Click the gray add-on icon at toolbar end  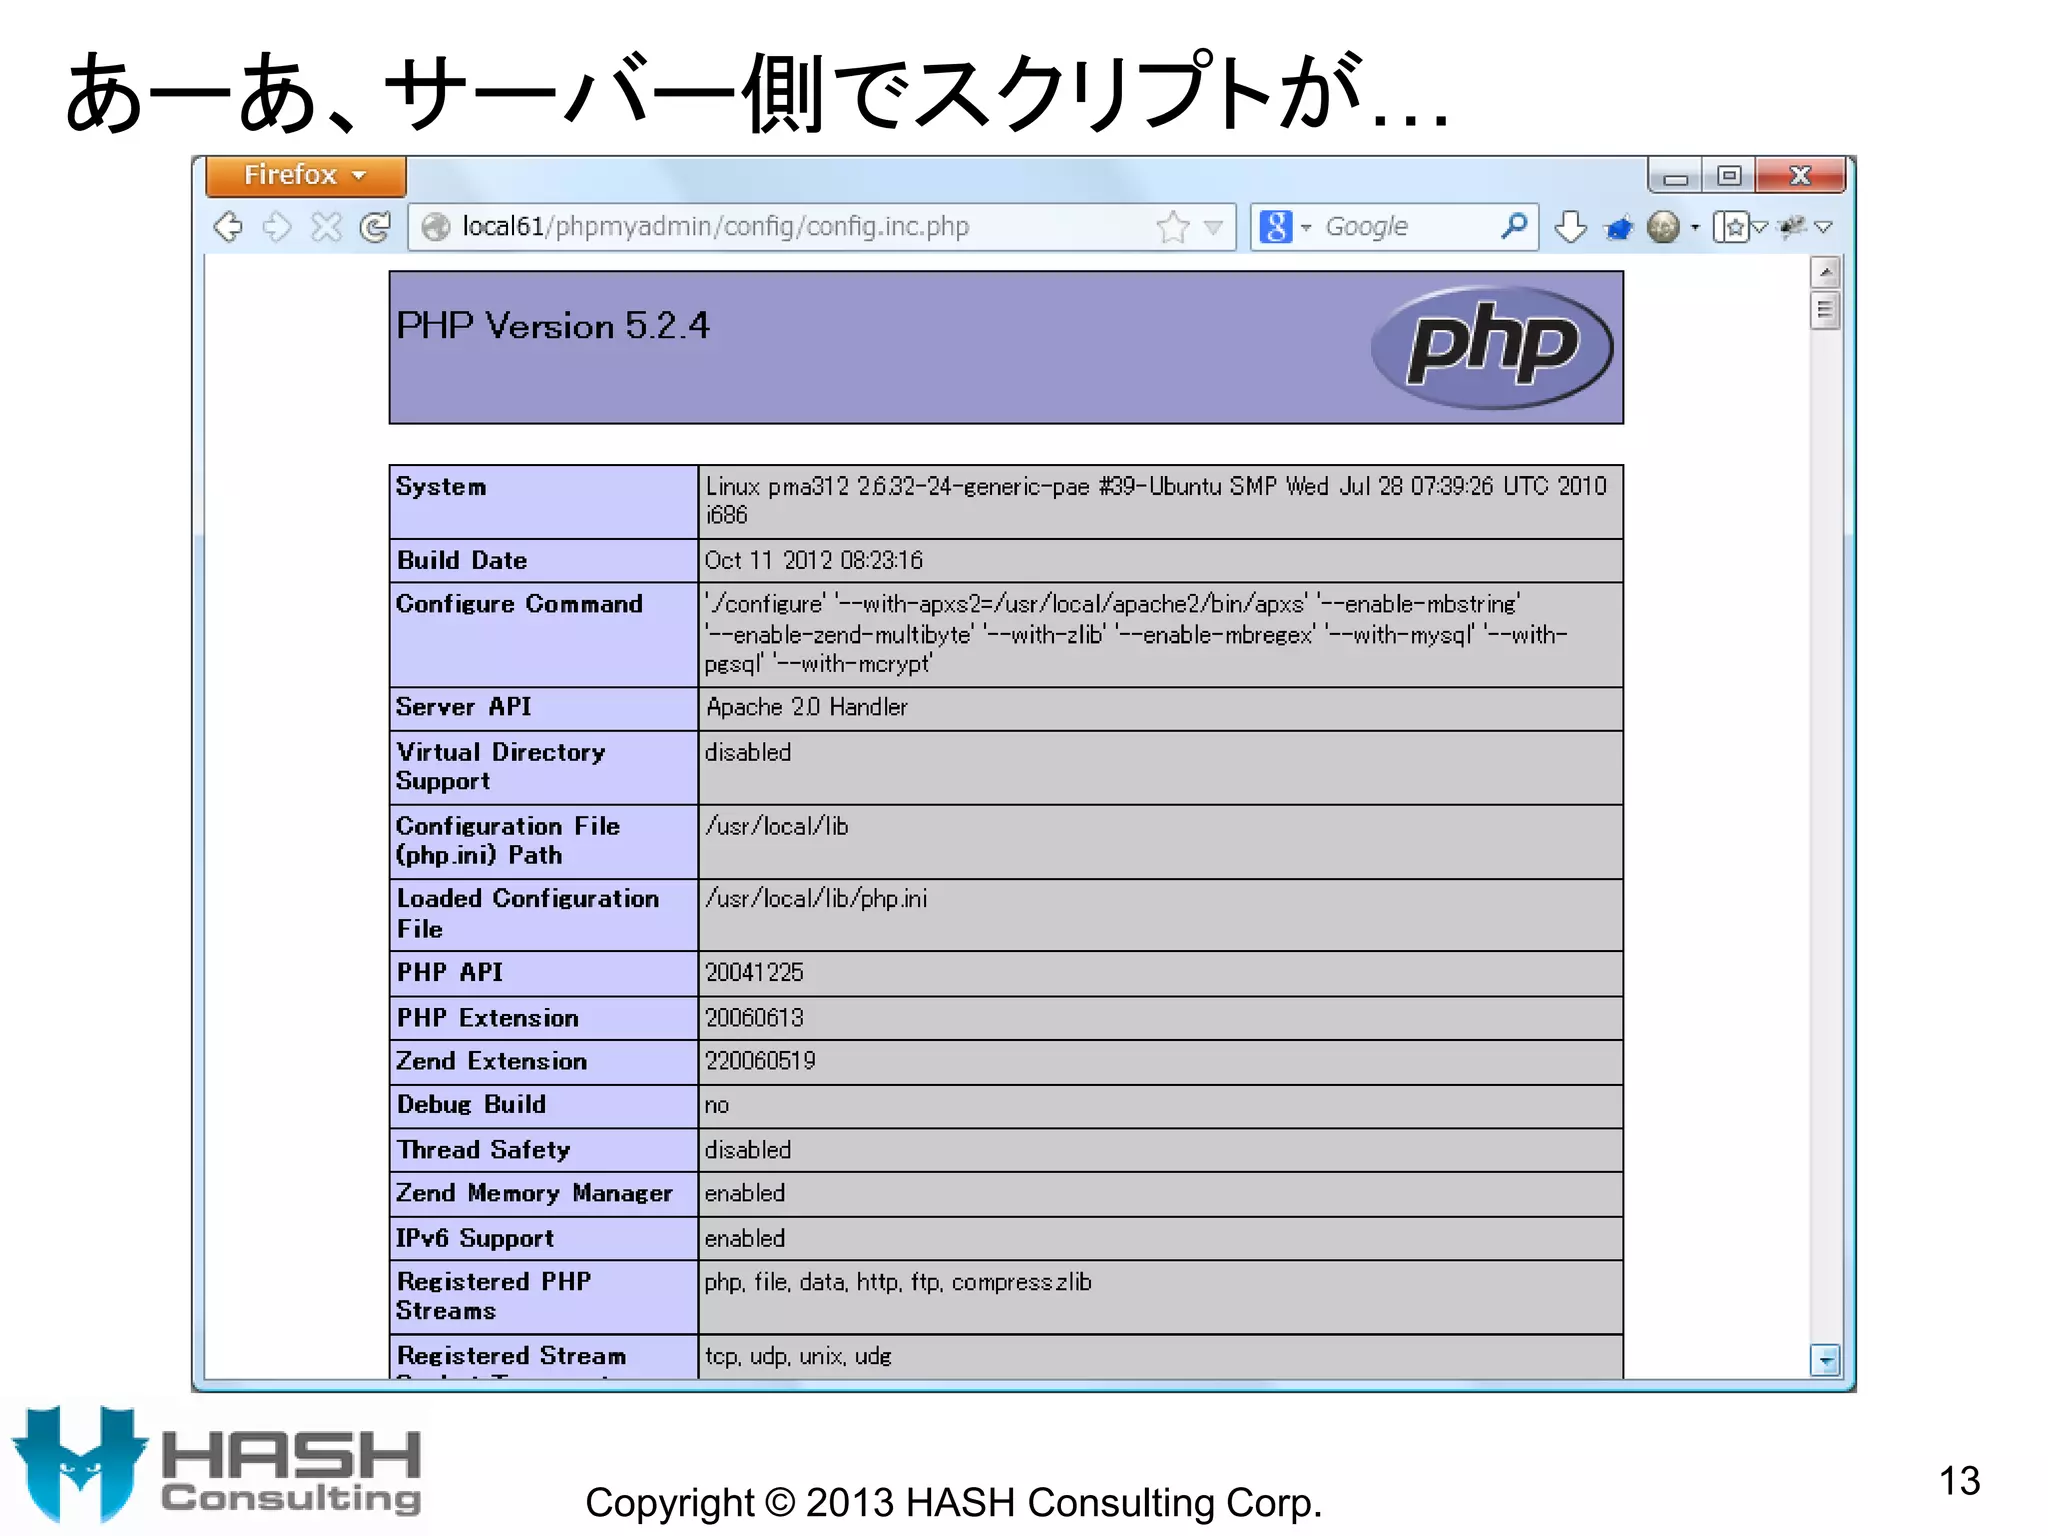tap(1793, 227)
